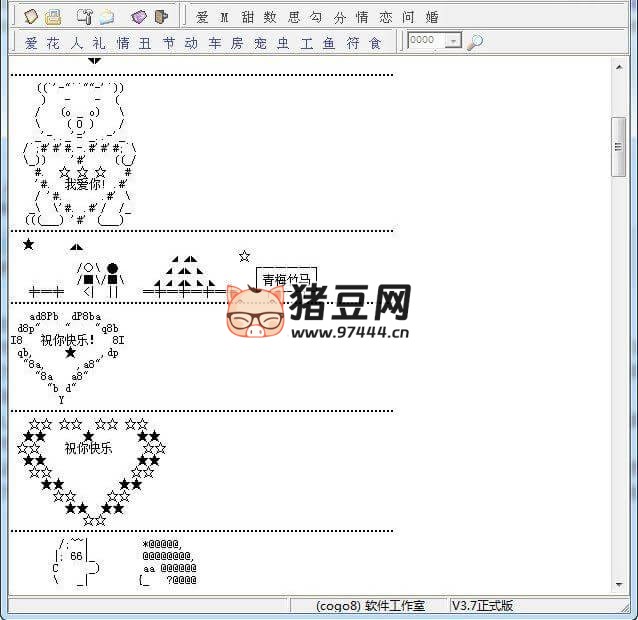This screenshot has height=620, width=638.
Task: Click the 我爱你! text in the bear art
Action: click(x=85, y=184)
